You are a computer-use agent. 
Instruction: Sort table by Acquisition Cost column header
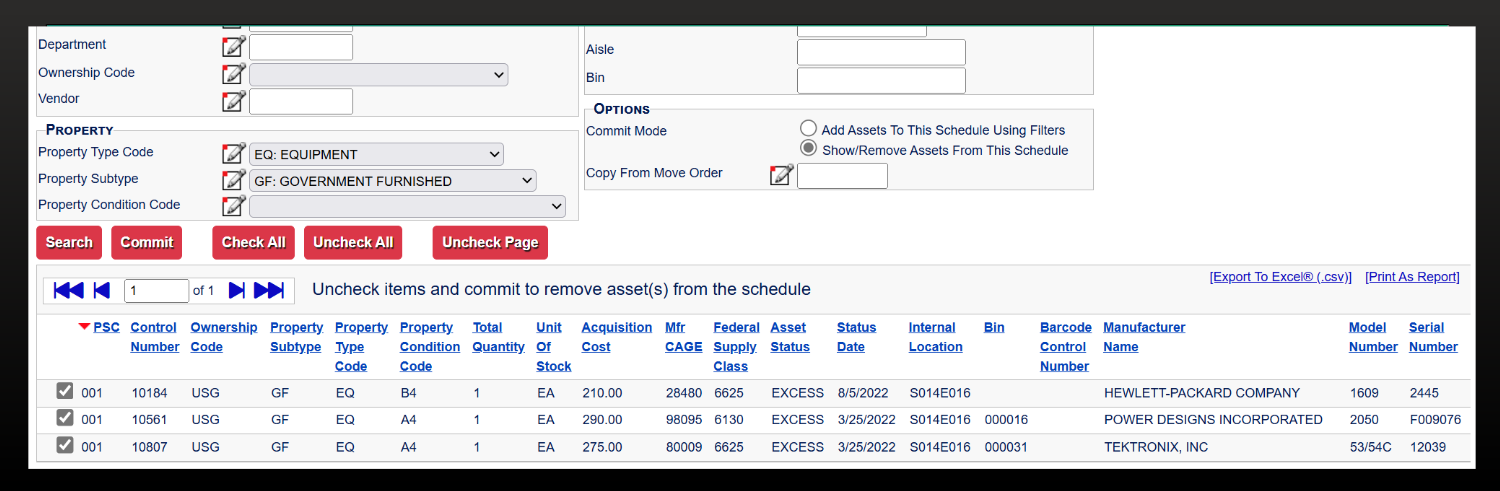point(616,337)
